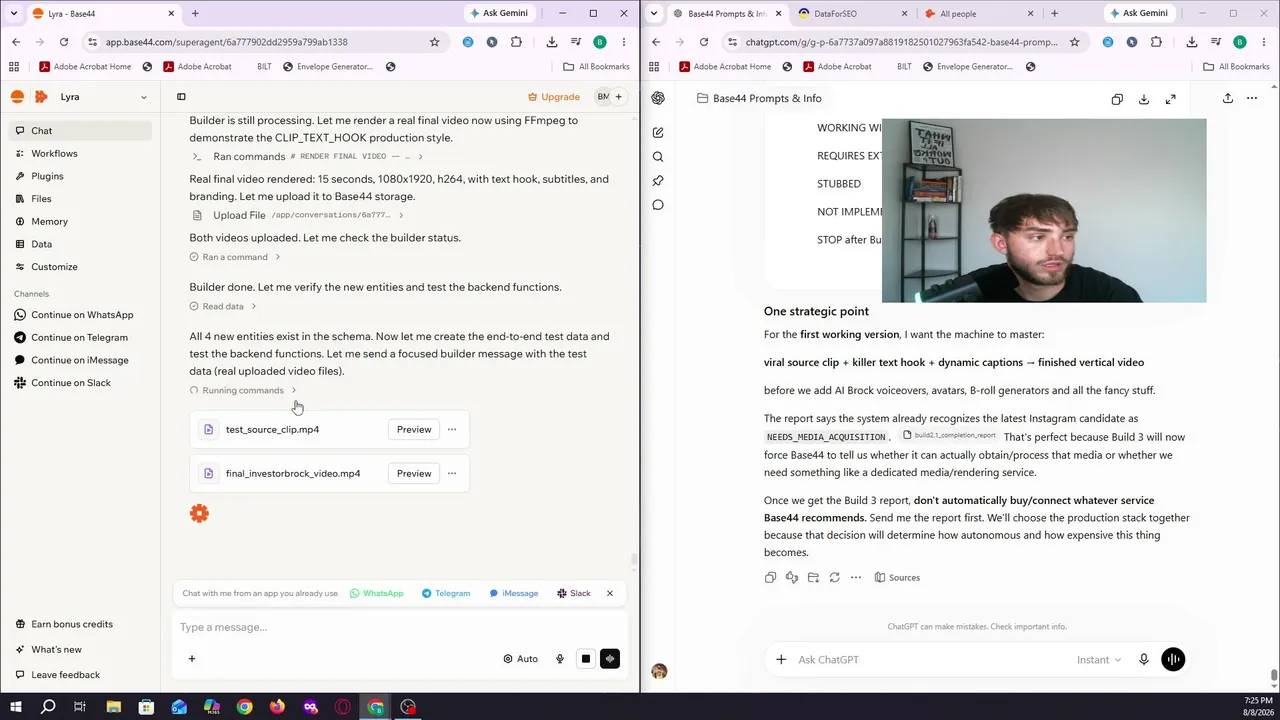
Task: Expand the 'Read data' step
Action: [223, 306]
